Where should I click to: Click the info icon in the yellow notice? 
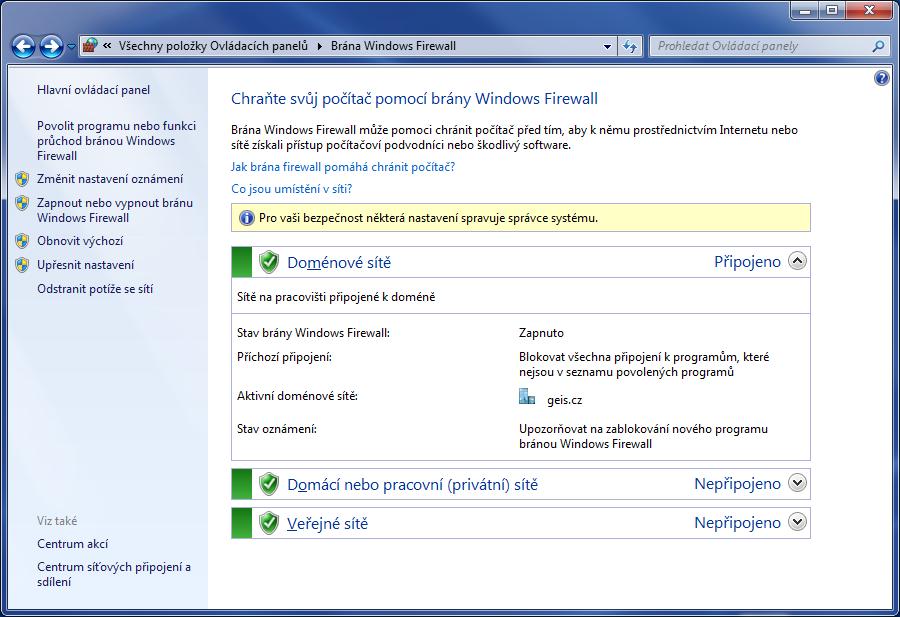pos(247,218)
